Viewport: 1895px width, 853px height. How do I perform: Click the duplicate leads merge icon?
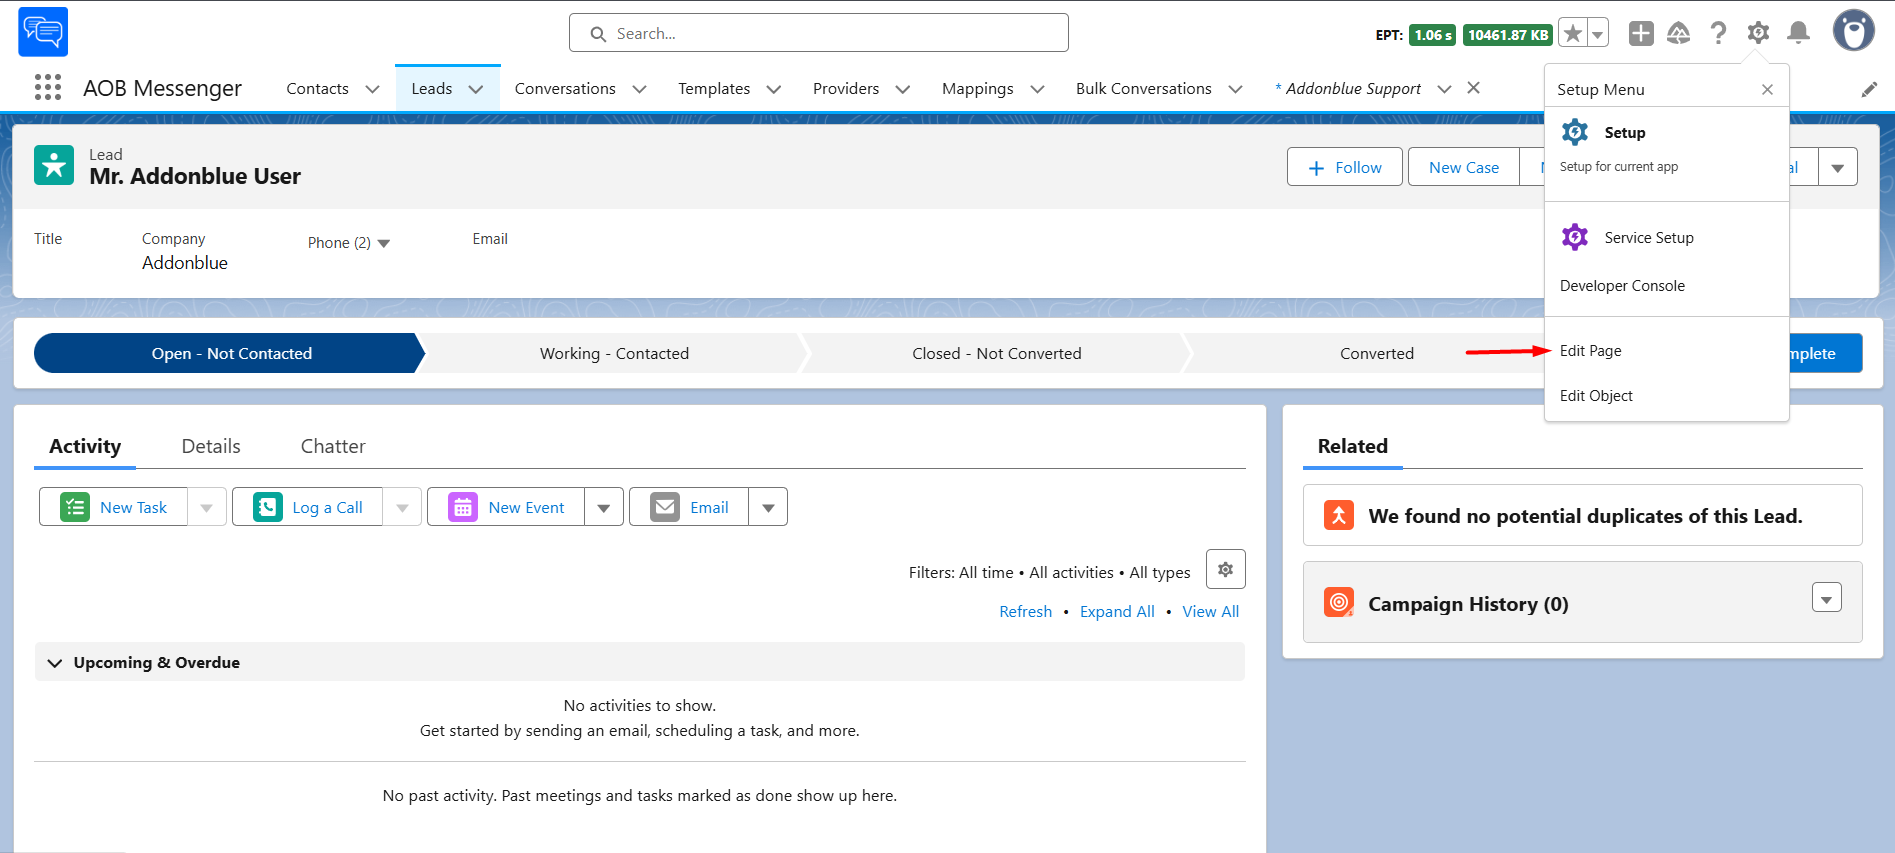pos(1339,515)
